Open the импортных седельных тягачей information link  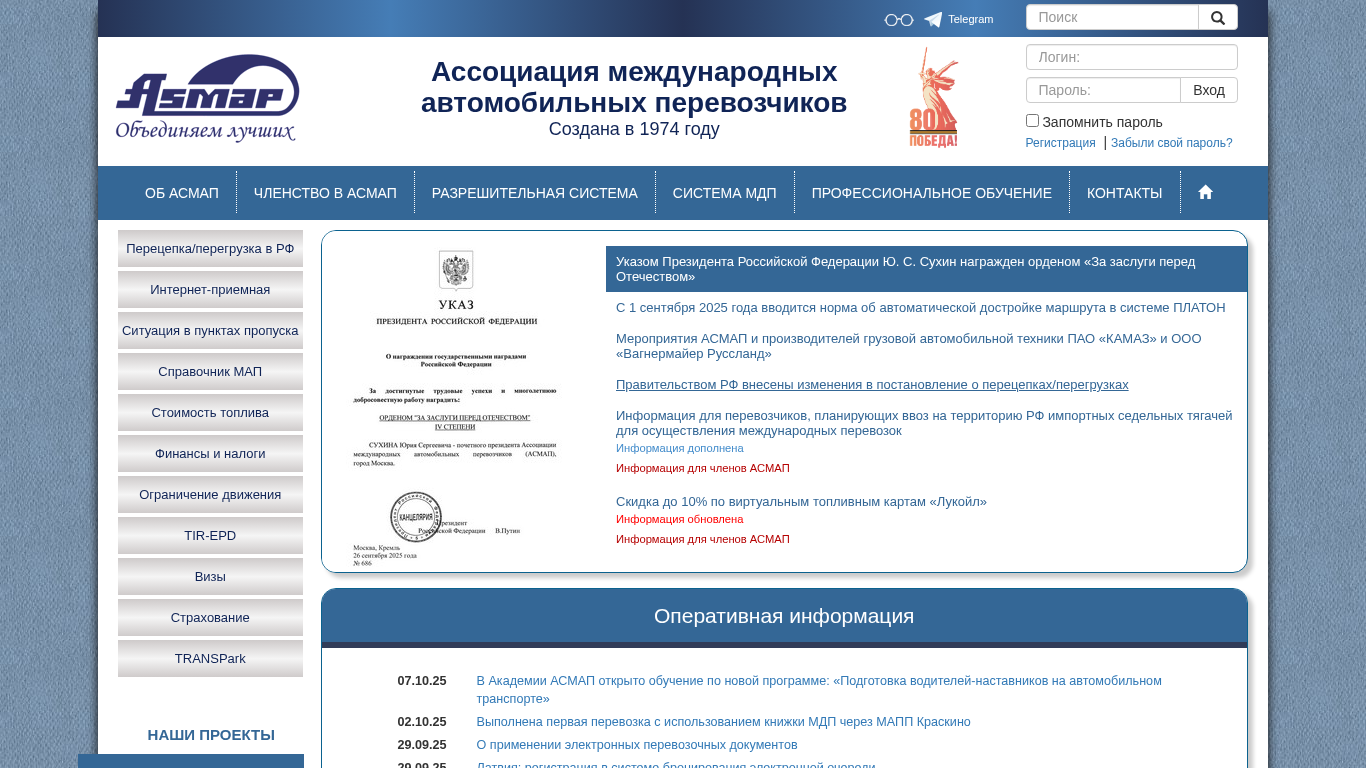tap(924, 423)
